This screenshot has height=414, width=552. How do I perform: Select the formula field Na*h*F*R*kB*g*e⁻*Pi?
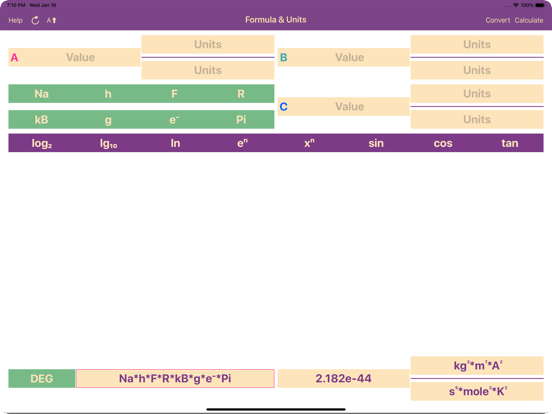point(175,378)
